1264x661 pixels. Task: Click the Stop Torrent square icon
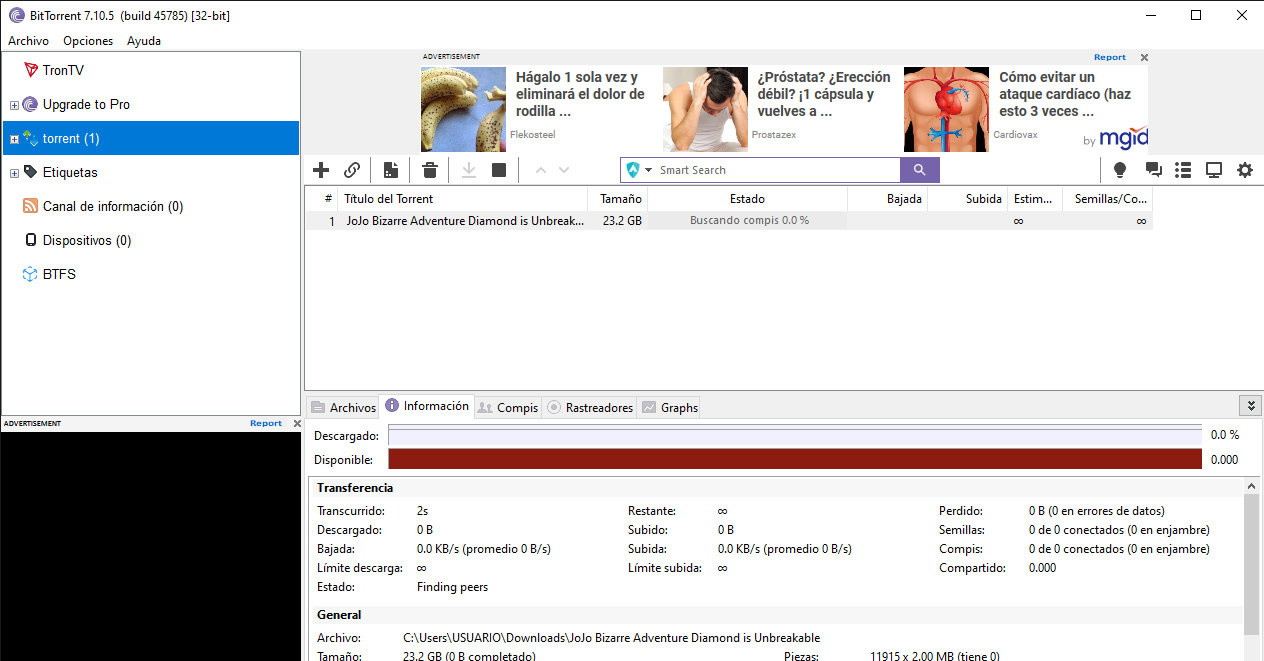click(x=499, y=170)
